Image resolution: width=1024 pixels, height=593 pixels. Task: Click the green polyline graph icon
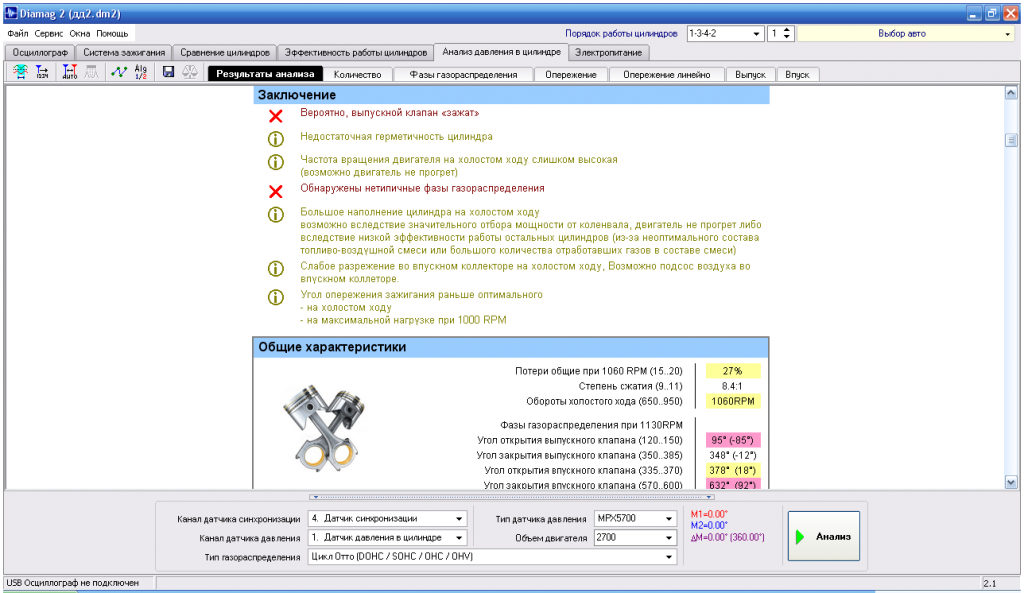click(x=119, y=72)
